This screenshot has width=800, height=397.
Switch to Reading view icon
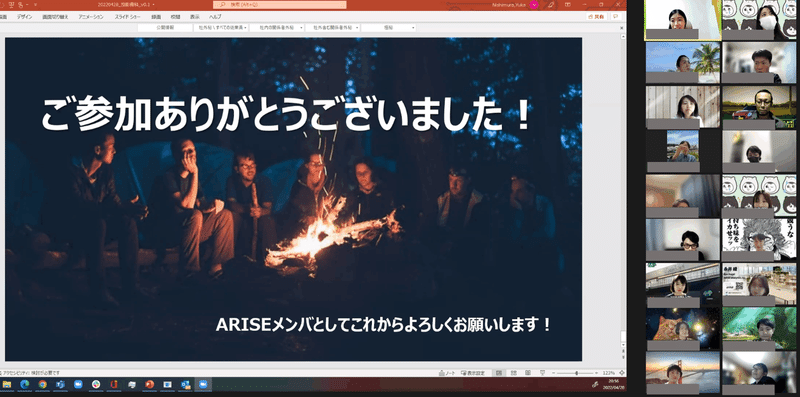click(528, 373)
